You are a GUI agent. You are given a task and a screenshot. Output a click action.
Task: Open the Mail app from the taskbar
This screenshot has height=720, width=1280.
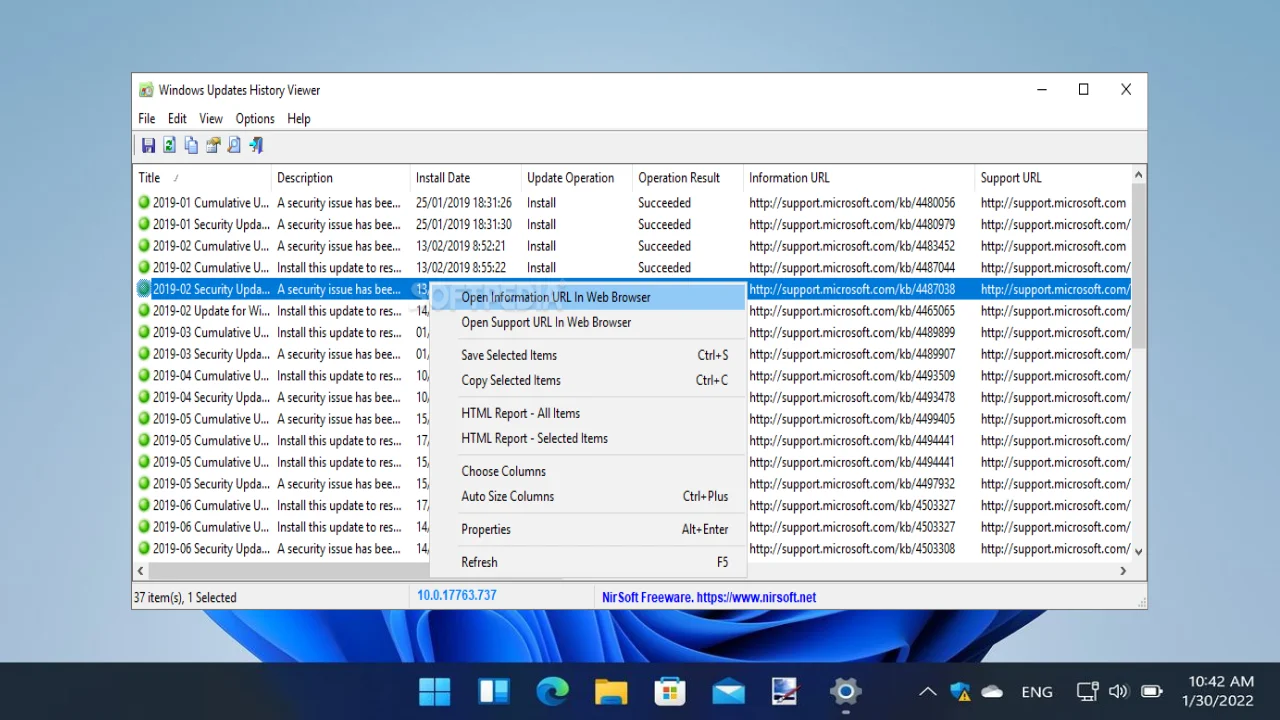(x=728, y=691)
